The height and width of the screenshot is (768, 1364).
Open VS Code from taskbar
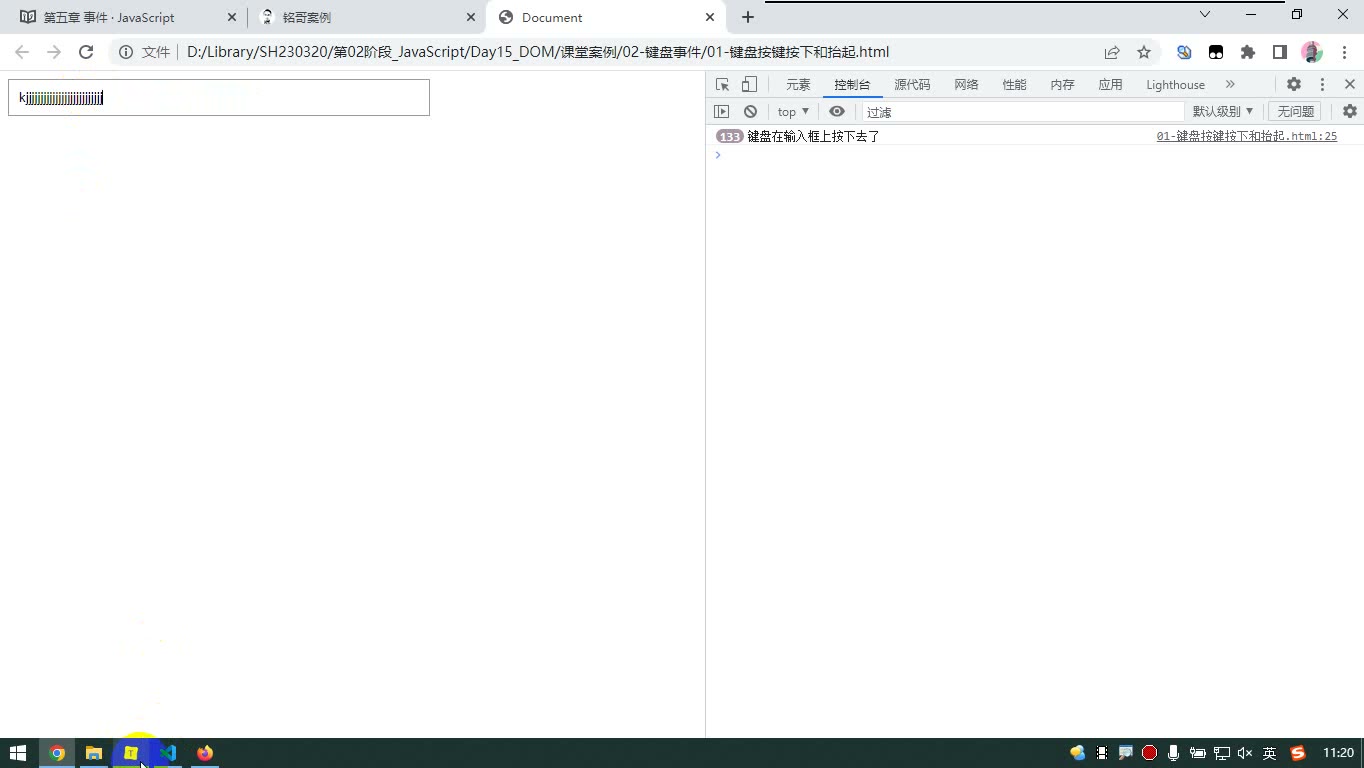click(x=168, y=753)
